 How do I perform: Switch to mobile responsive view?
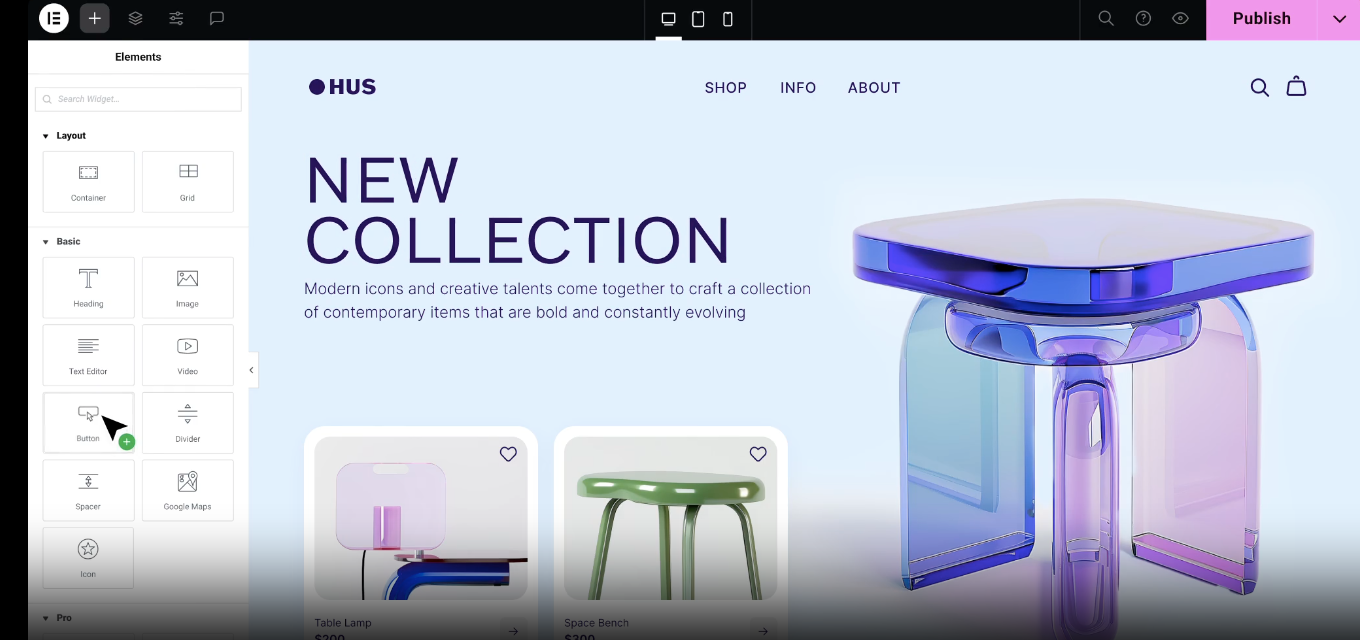728,19
